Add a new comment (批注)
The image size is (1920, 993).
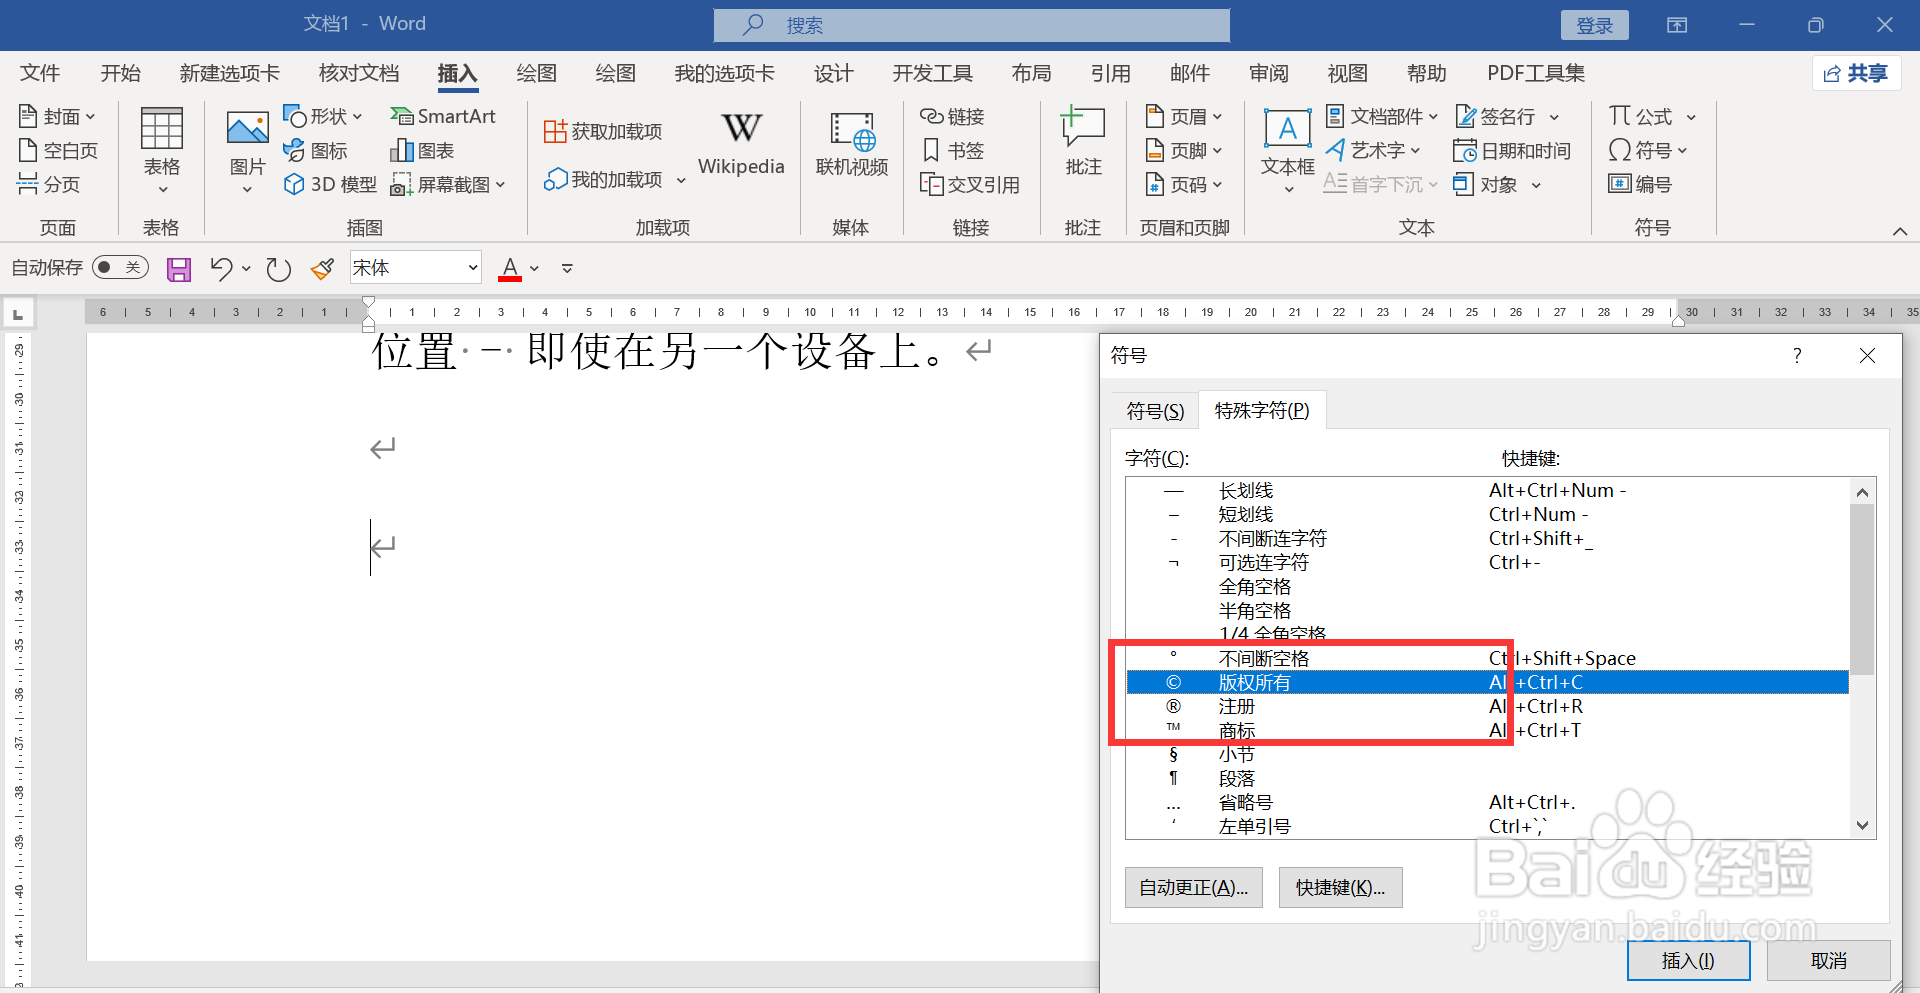click(1083, 142)
